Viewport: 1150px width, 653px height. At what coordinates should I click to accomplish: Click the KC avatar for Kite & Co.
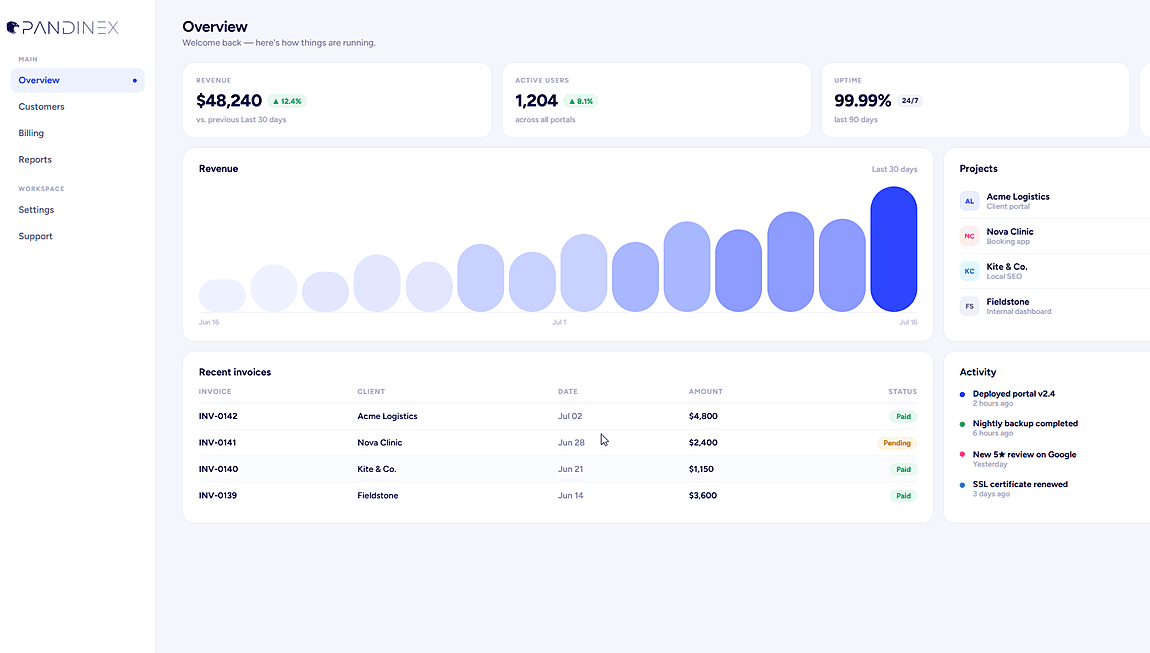point(969,271)
